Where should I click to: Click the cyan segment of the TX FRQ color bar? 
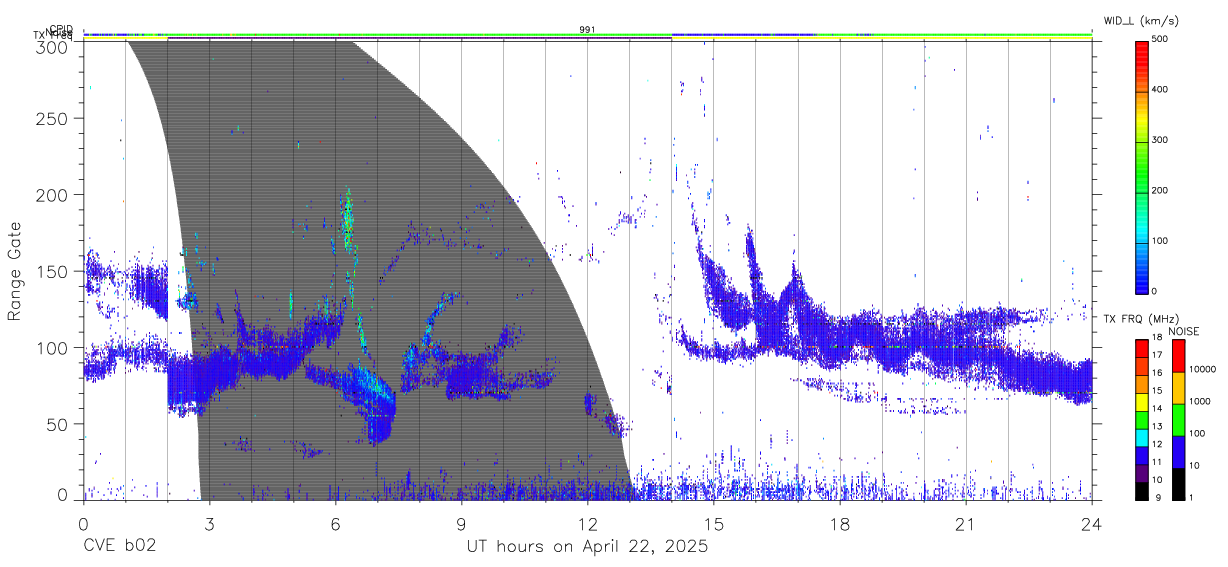click(1141, 438)
